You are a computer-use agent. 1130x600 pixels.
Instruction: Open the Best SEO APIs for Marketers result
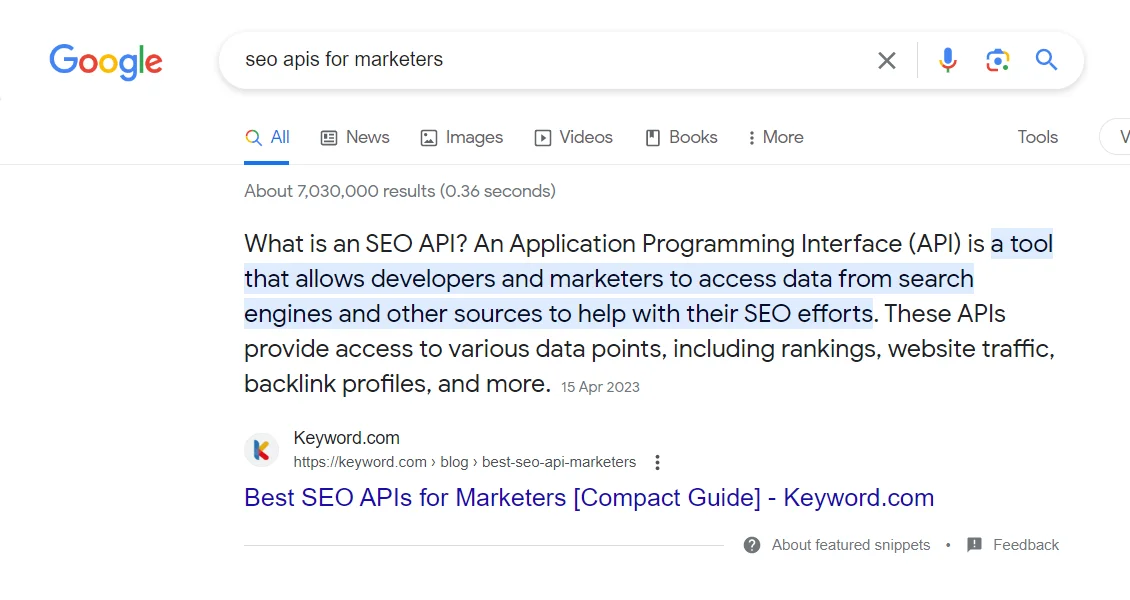pyautogui.click(x=589, y=497)
